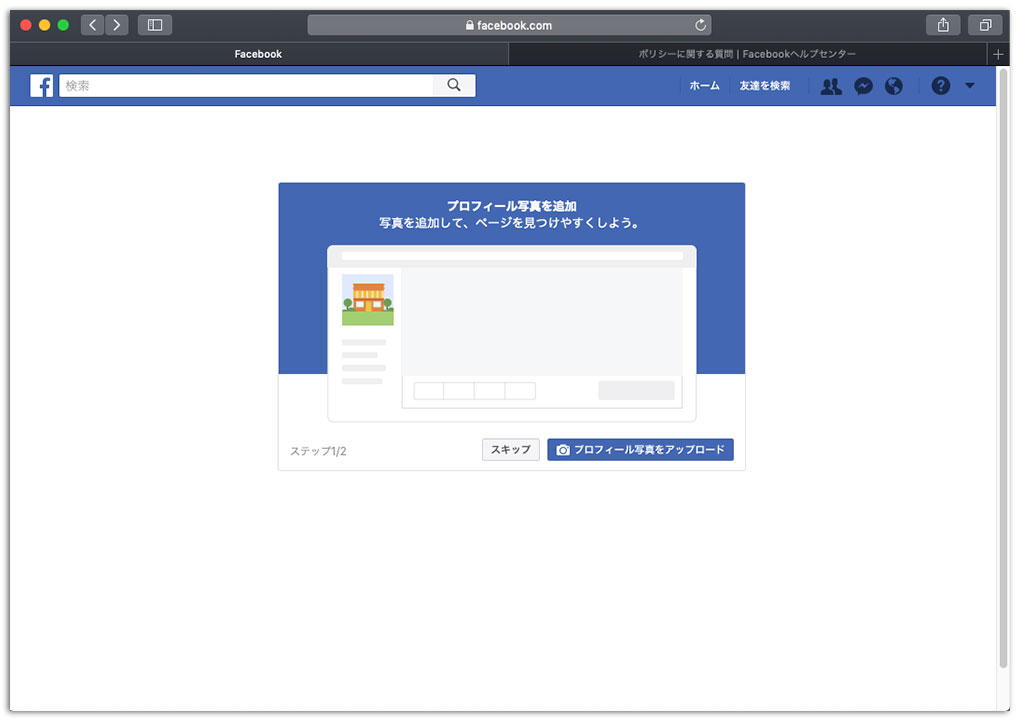Image resolution: width=1020 pixels, height=721 pixels.
Task: Click the camera icon on upload button
Action: click(x=565, y=449)
